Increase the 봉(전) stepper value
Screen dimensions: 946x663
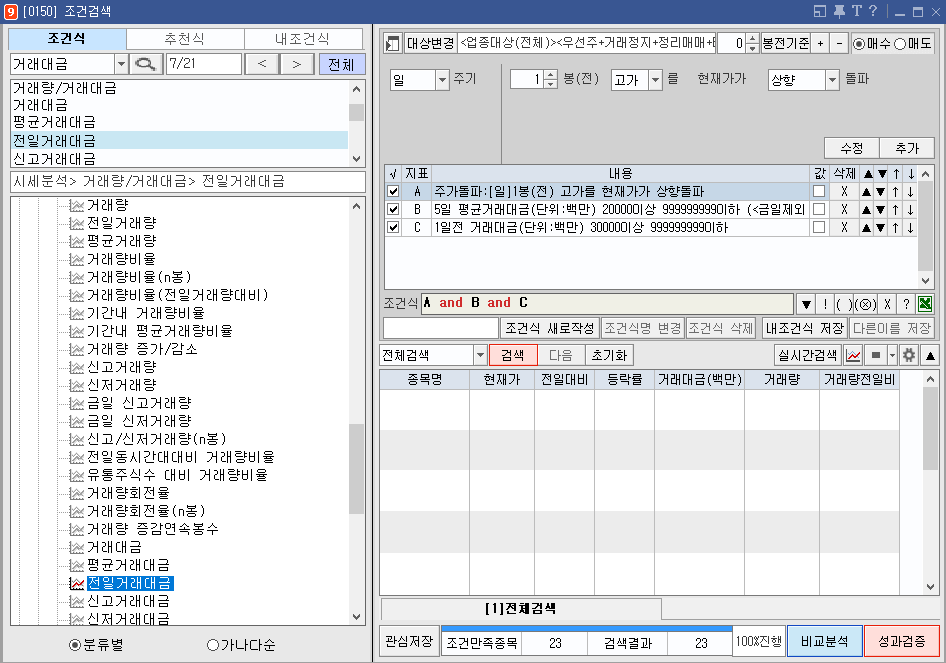(x=550, y=75)
